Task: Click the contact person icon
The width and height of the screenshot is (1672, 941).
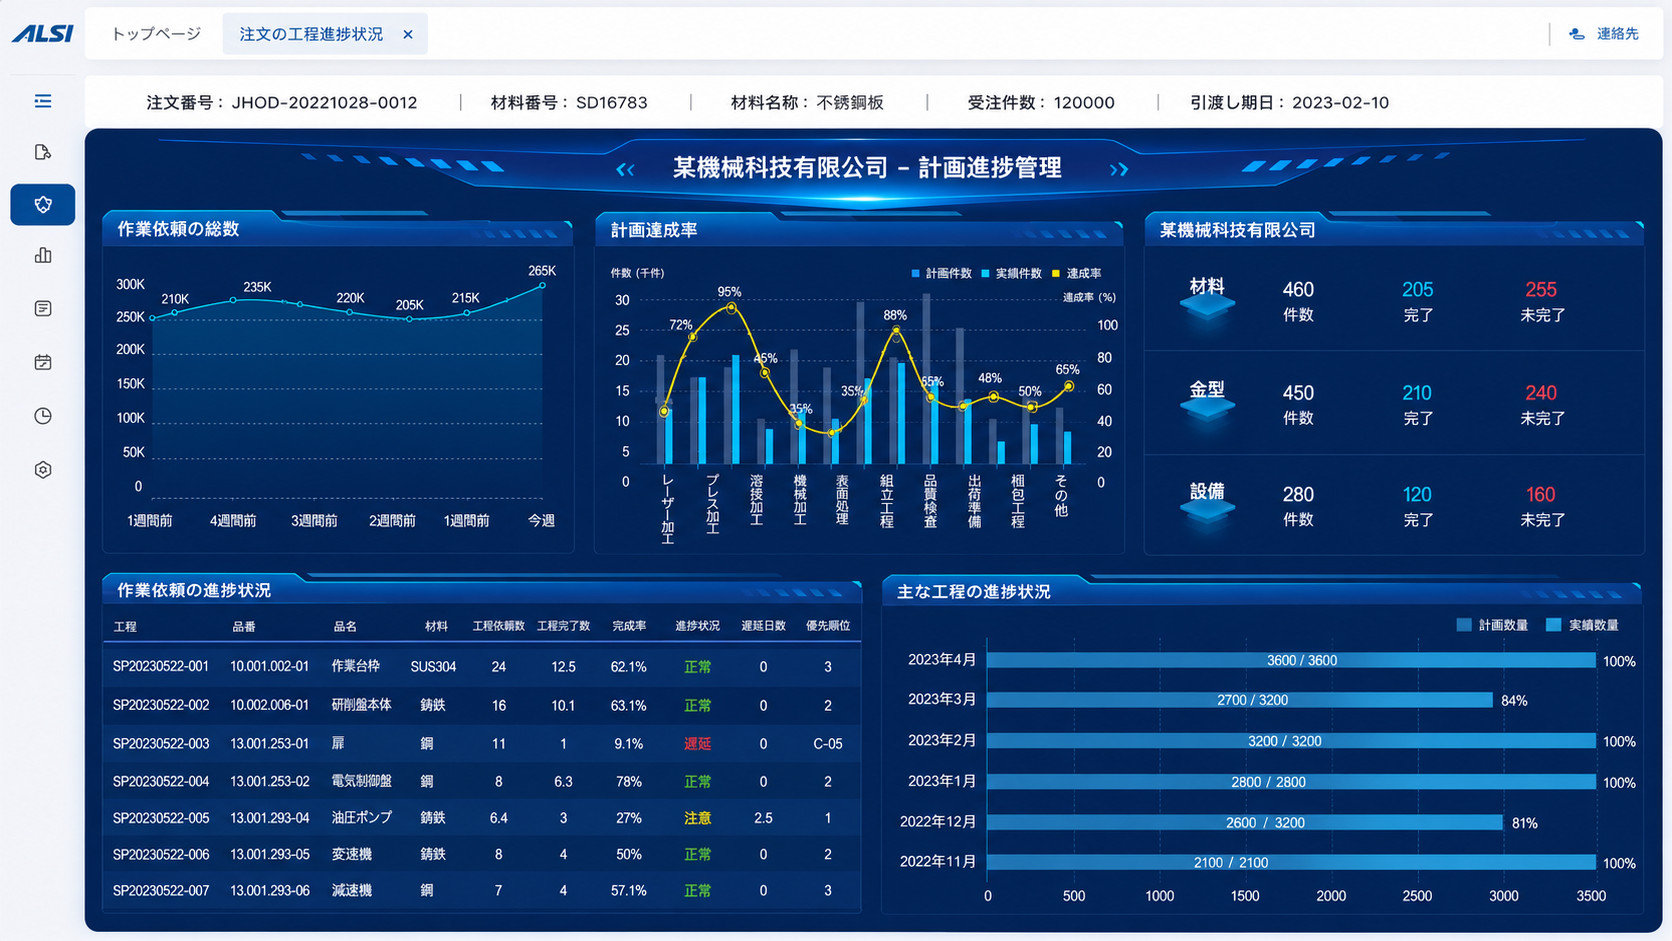Action: click(x=1577, y=34)
